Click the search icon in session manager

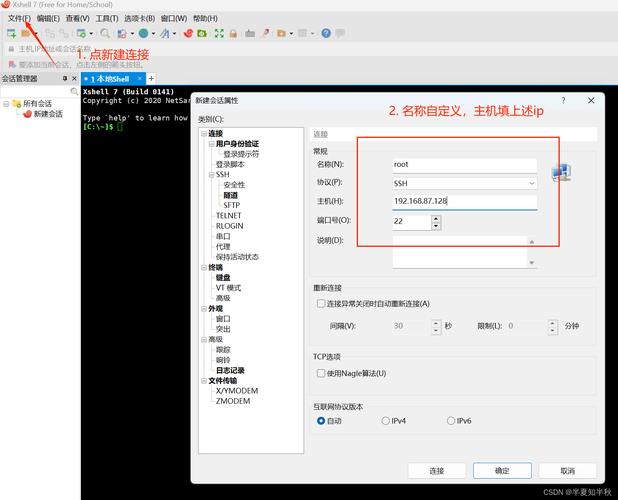pyautogui.click(x=74, y=91)
